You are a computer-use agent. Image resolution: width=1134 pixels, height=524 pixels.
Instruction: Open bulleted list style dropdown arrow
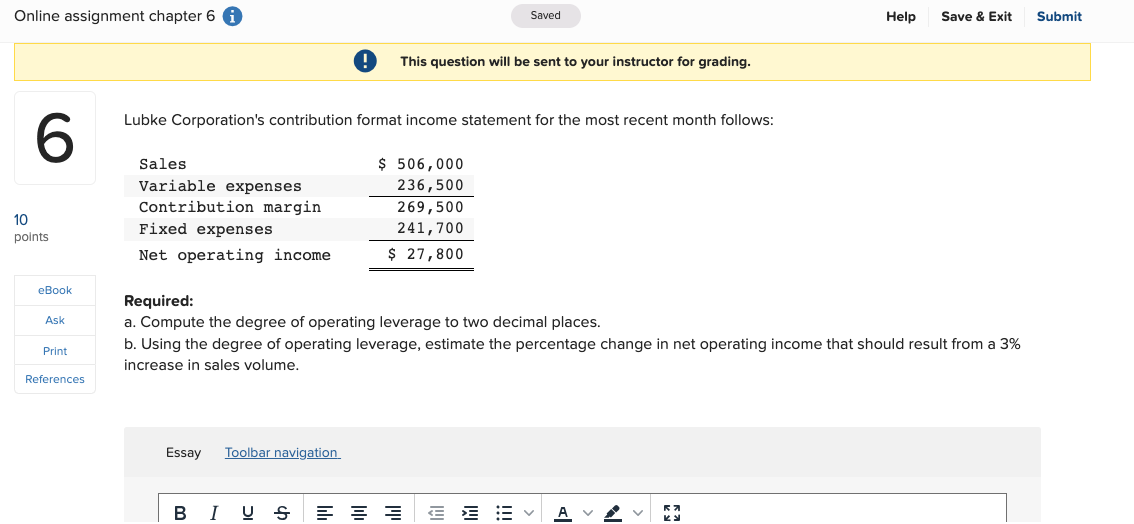tap(529, 513)
